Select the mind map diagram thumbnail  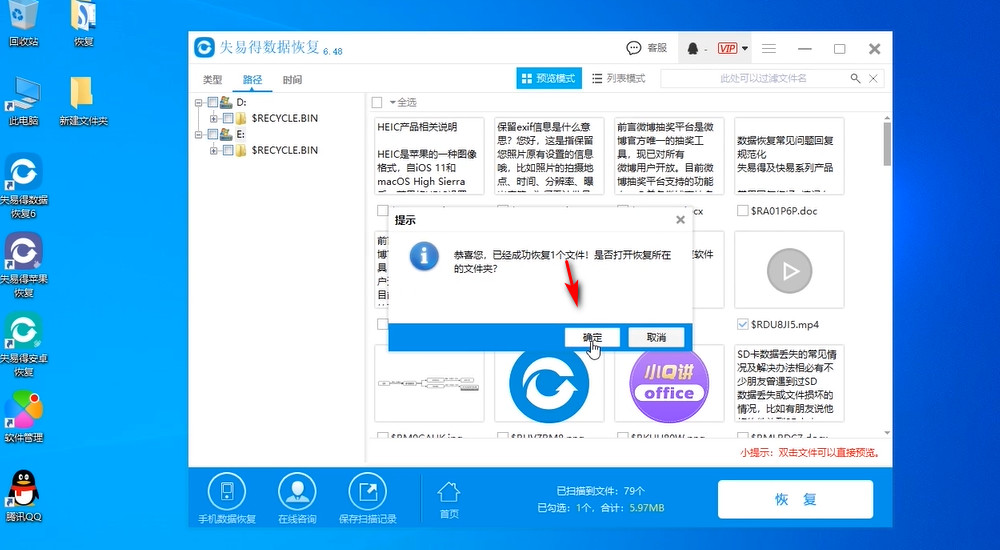click(429, 383)
